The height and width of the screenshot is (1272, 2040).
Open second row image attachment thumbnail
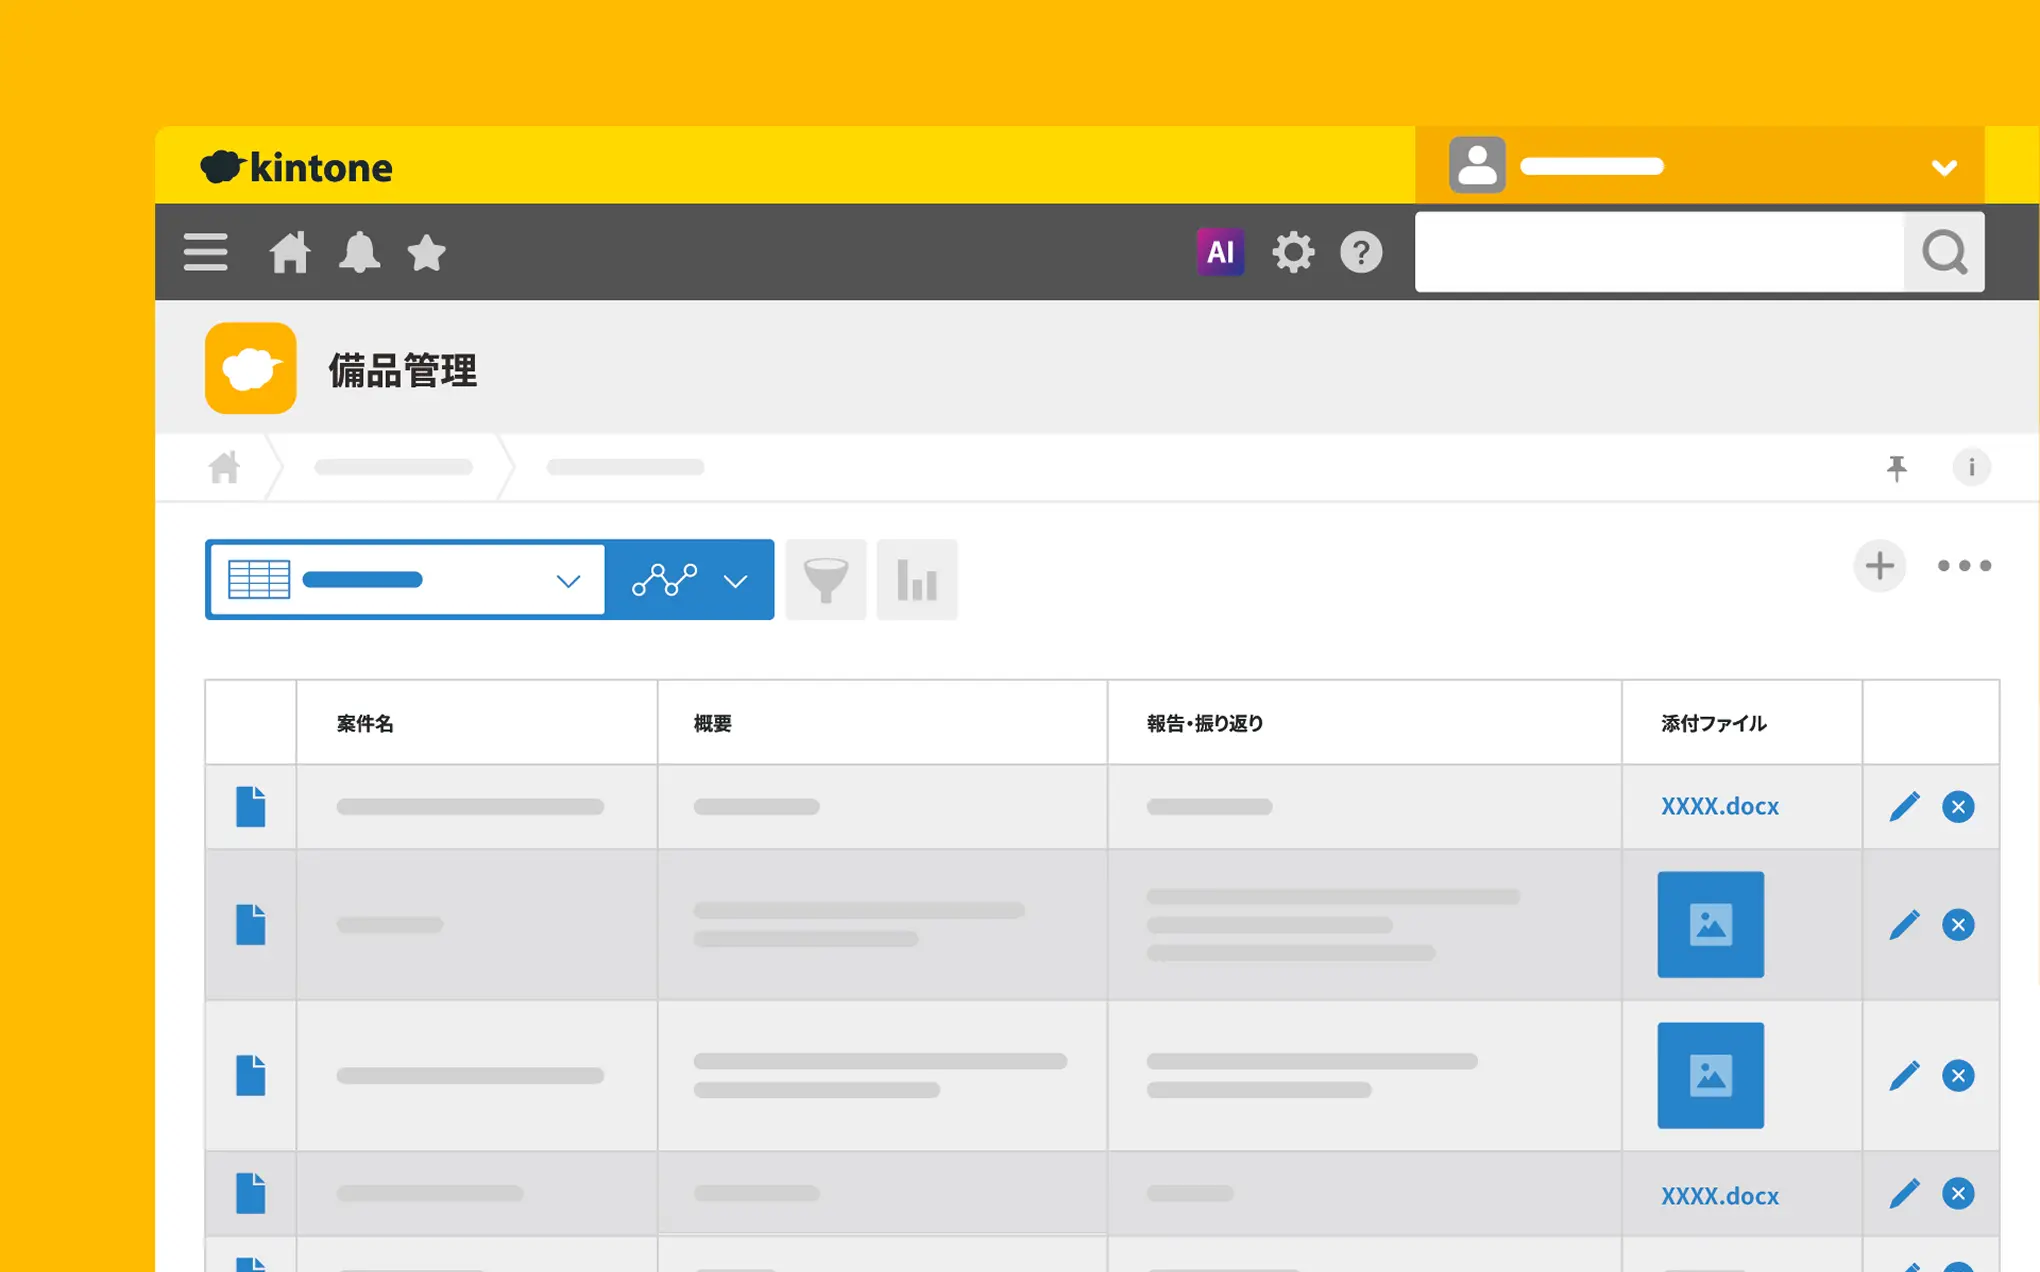(1710, 924)
